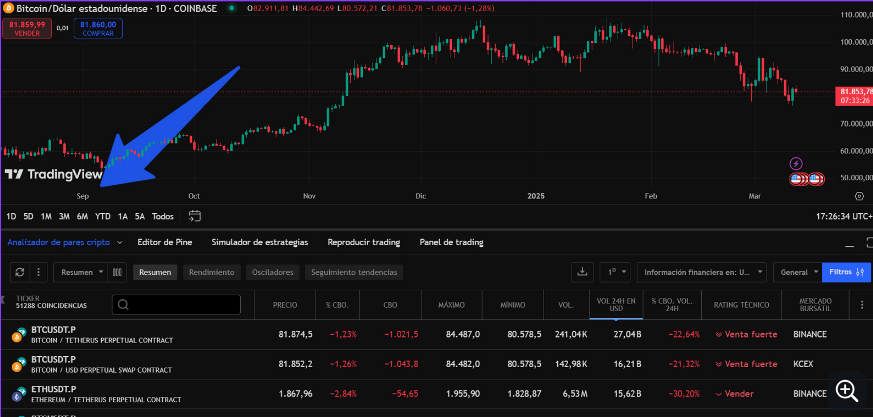Toggle the Rendimiento column view
Screen dimensions: 873x417
point(211,272)
